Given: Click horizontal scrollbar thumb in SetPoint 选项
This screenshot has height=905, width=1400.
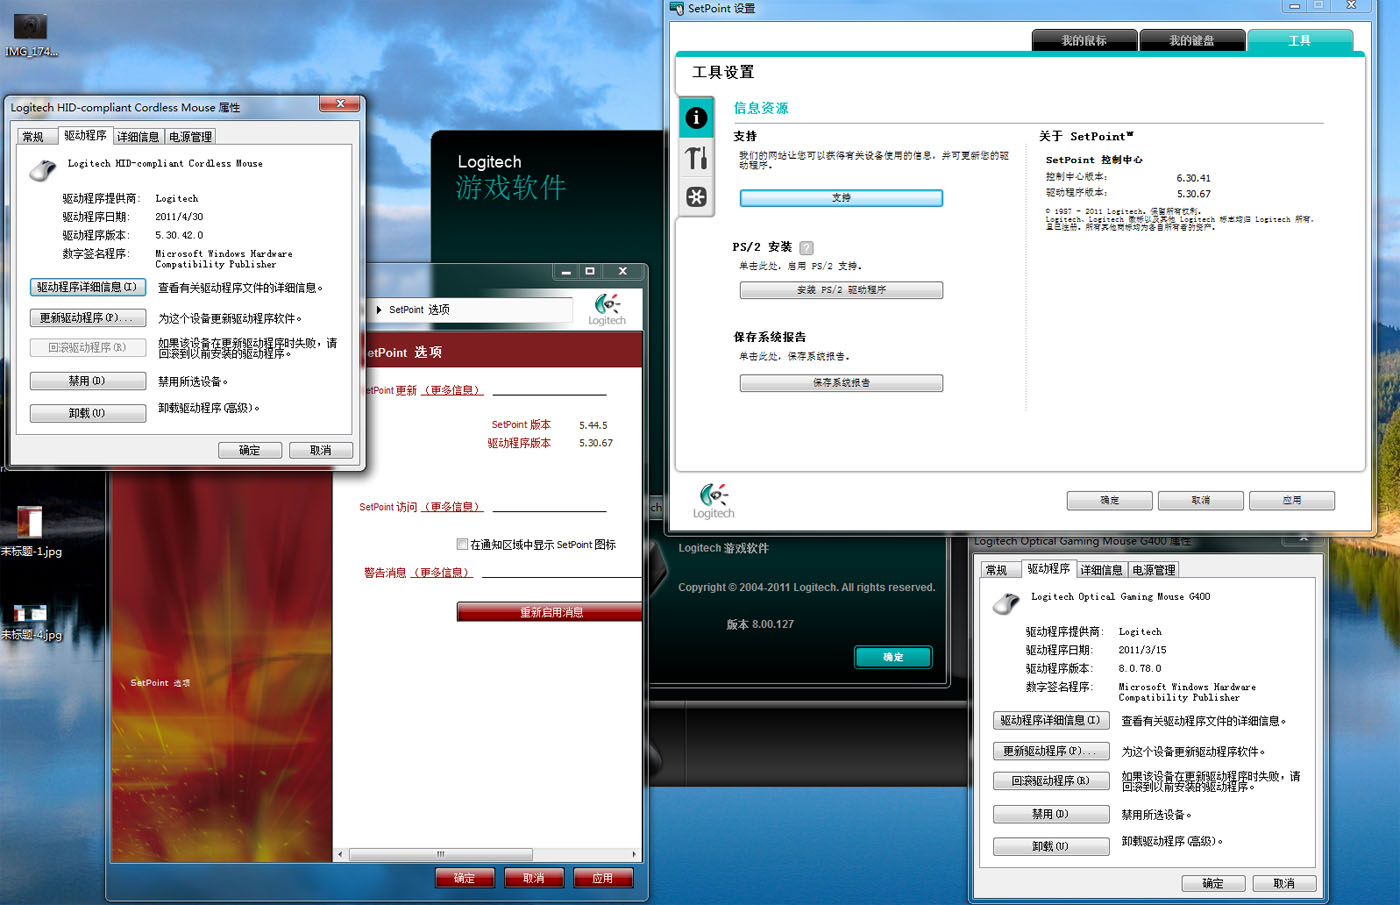Looking at the screenshot, I should click(x=440, y=855).
